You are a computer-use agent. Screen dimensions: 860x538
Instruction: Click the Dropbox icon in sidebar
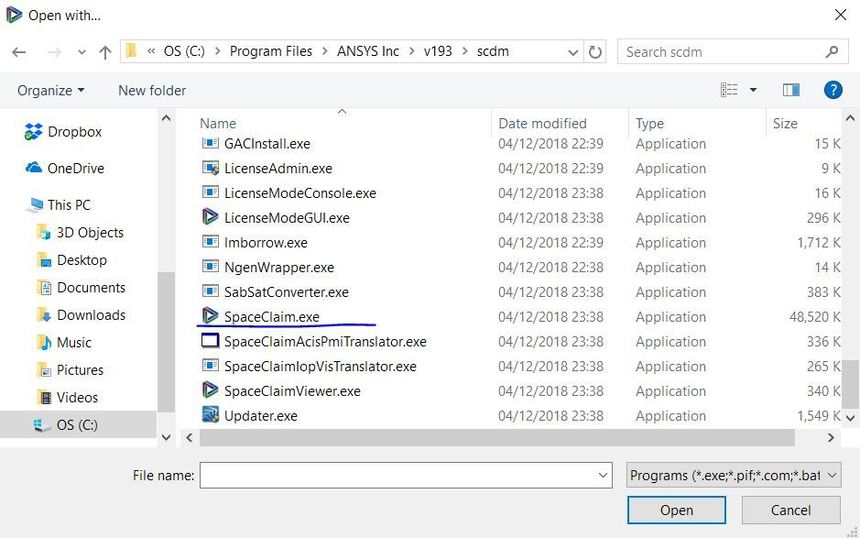pos(33,132)
